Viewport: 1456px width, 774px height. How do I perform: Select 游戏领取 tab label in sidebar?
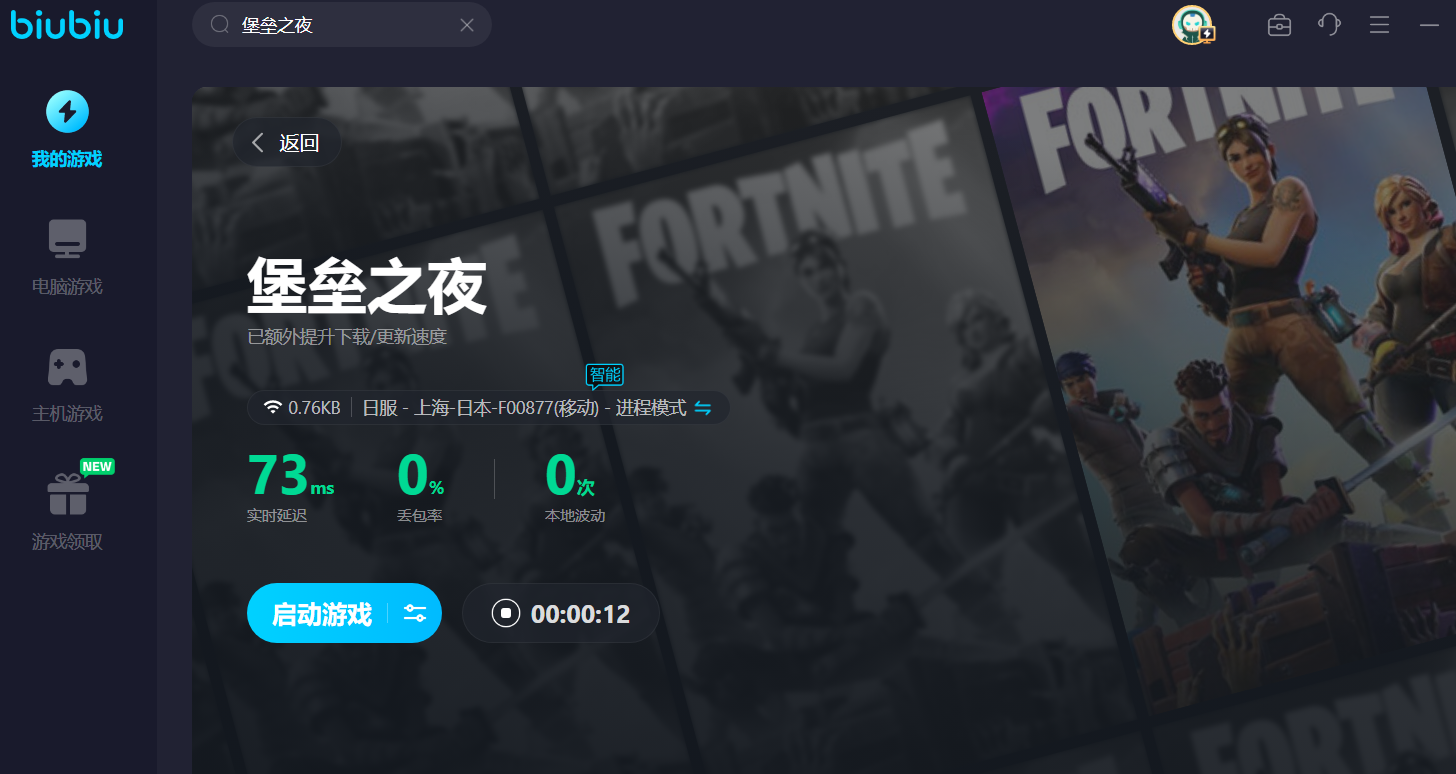point(67,542)
